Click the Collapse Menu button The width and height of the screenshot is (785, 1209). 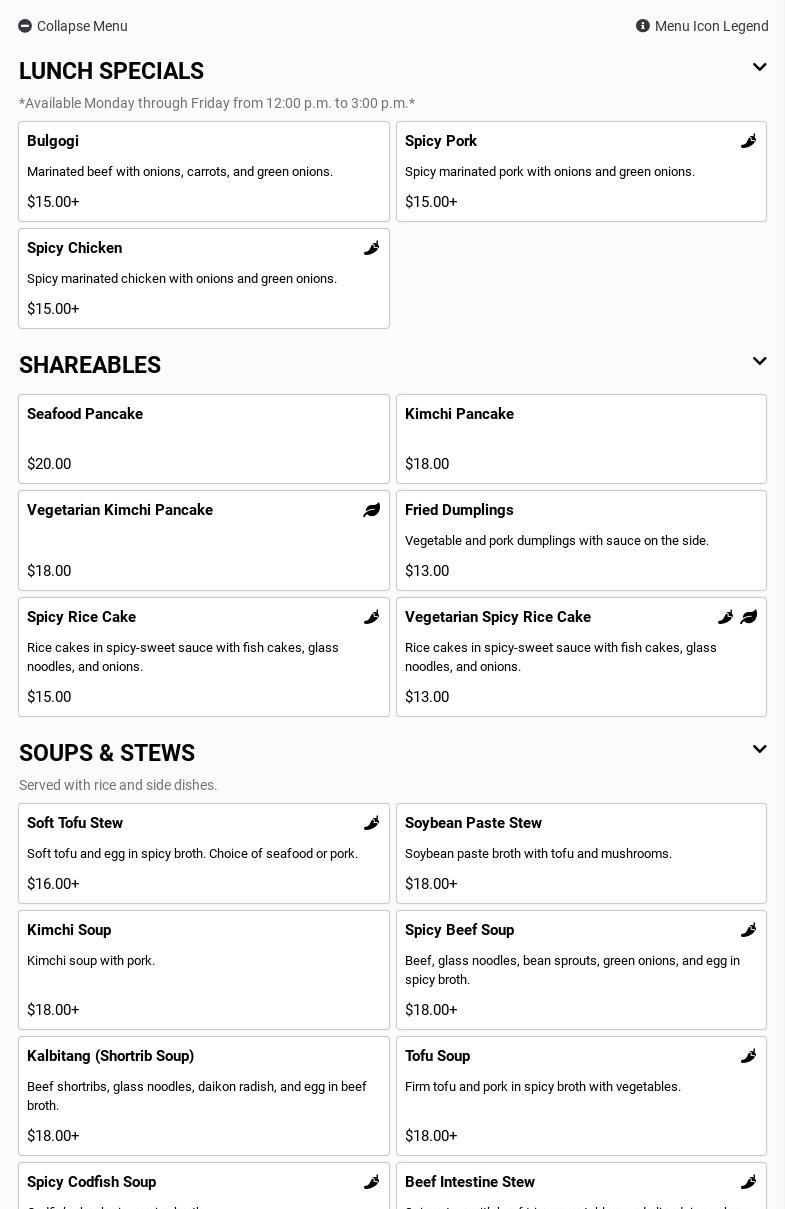pyautogui.click(x=73, y=26)
